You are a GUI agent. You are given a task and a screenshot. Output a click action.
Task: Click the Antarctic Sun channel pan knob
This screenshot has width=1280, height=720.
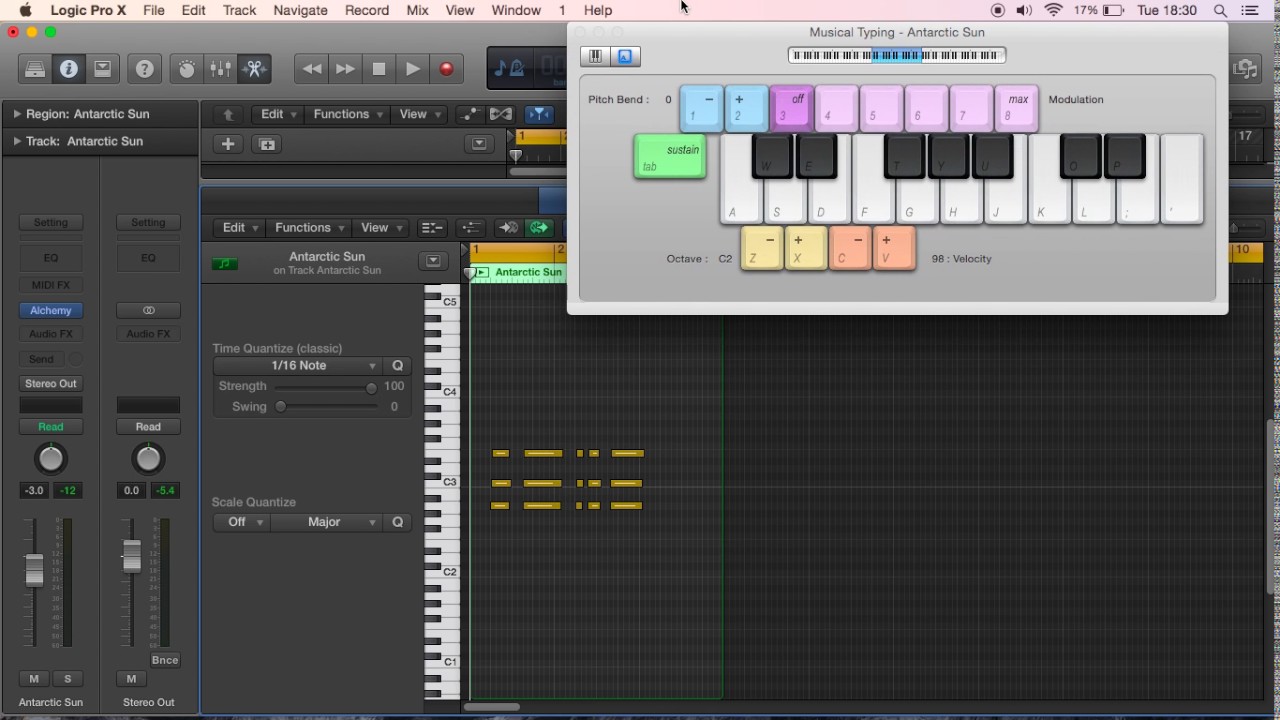click(51, 459)
